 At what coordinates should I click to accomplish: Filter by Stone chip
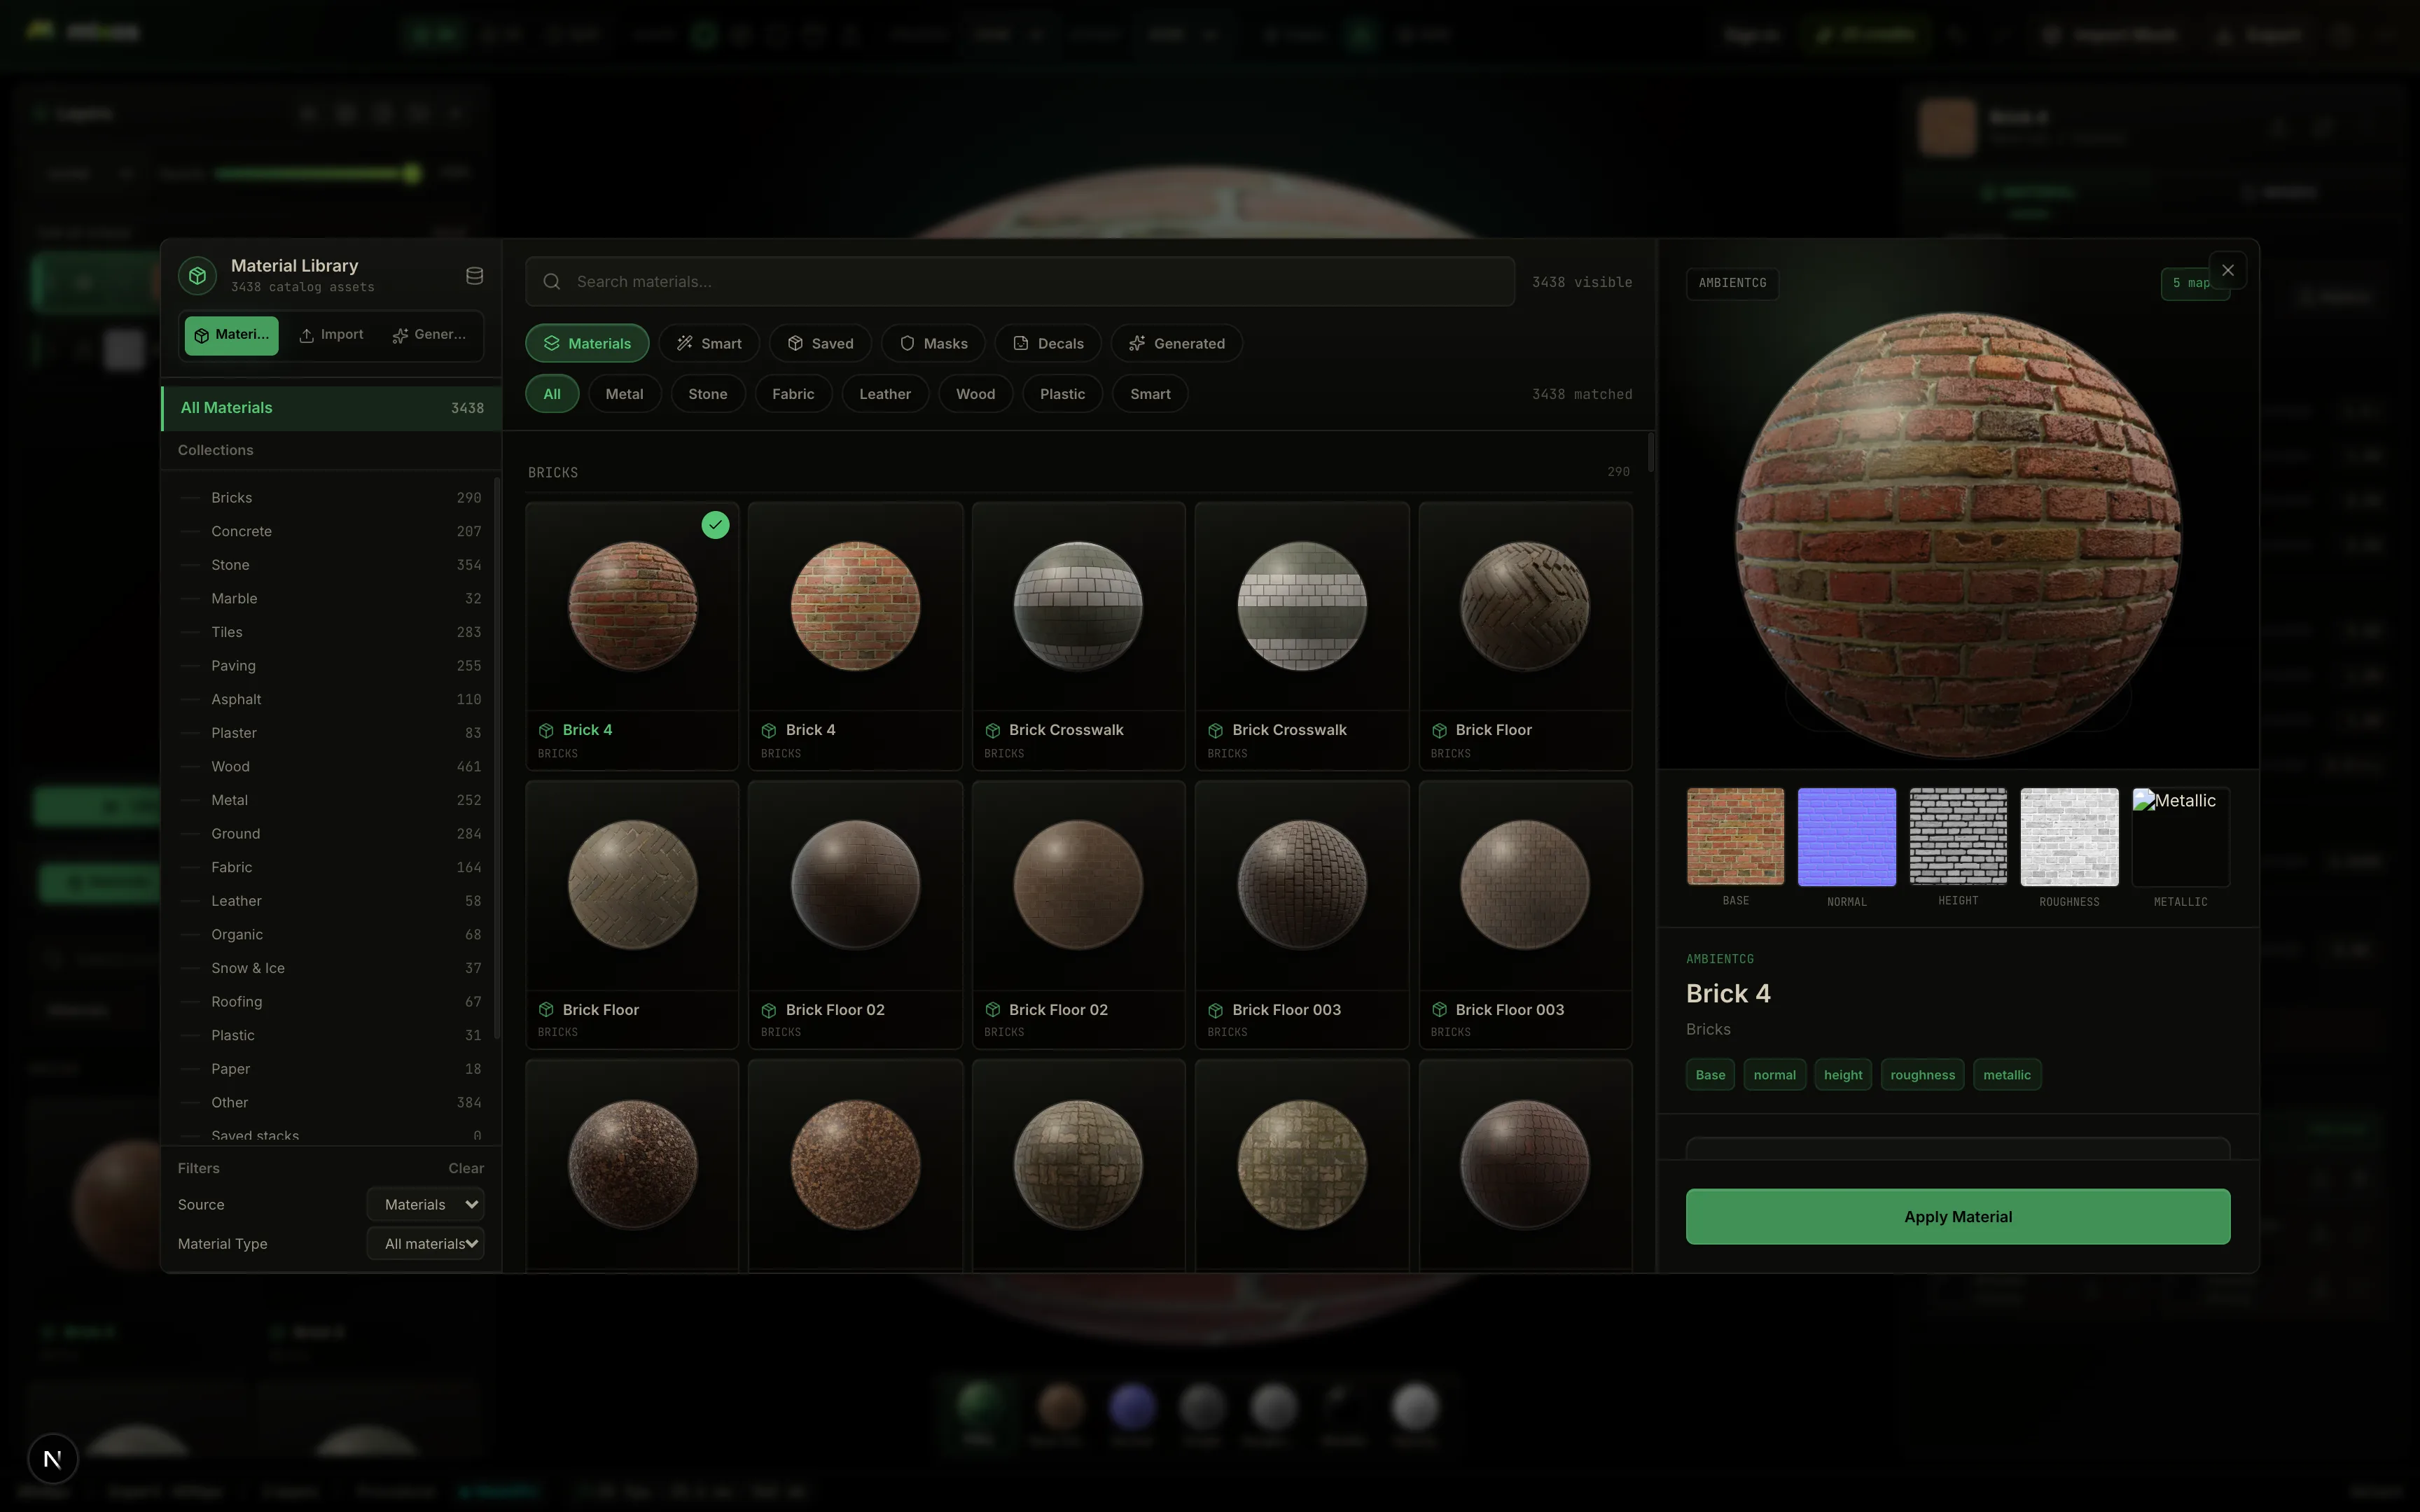(x=708, y=394)
